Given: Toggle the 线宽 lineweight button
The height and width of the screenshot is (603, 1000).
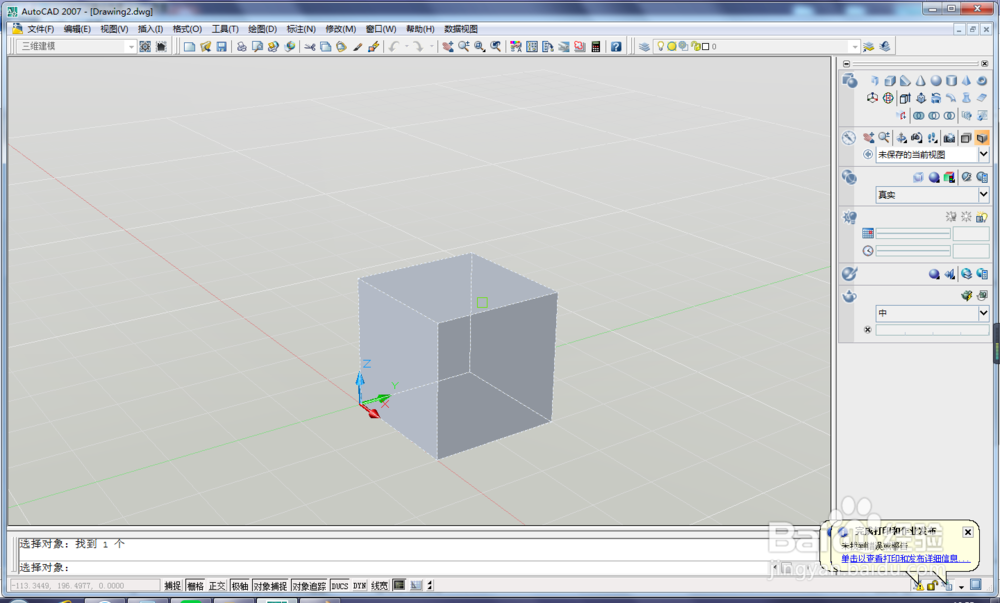Looking at the screenshot, I should [379, 585].
